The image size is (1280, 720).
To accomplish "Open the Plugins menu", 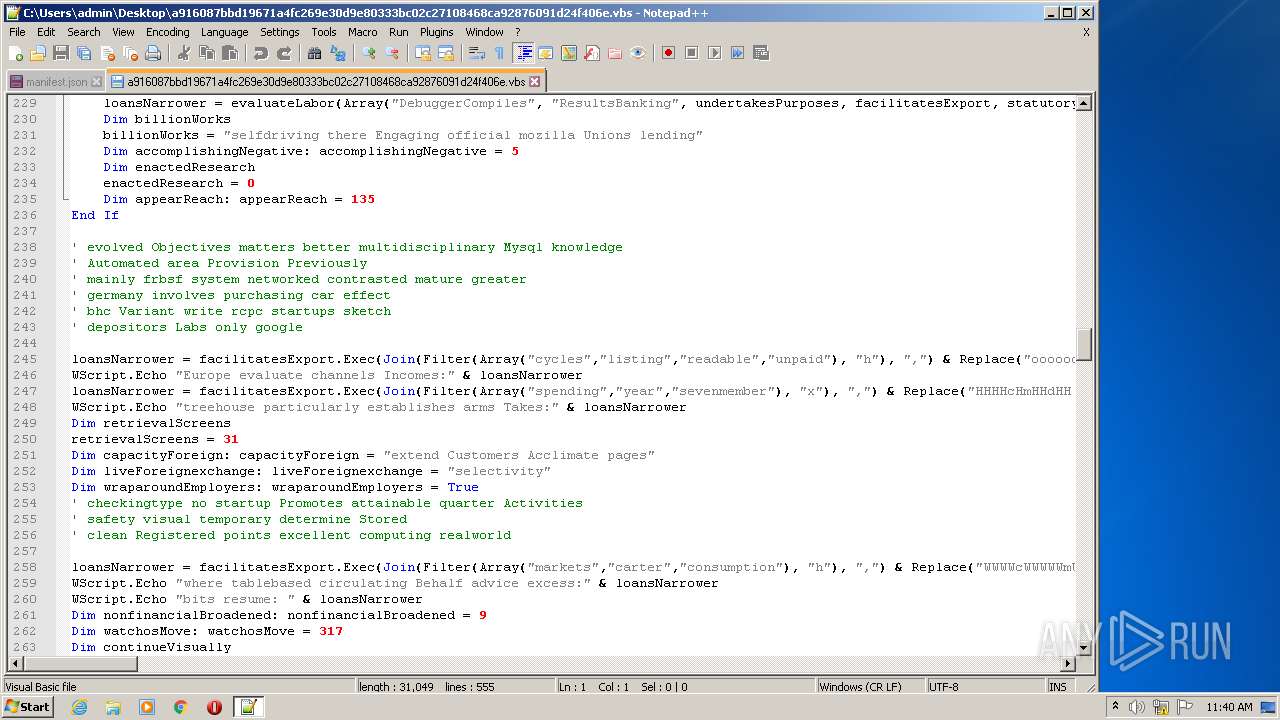I will pyautogui.click(x=436, y=32).
